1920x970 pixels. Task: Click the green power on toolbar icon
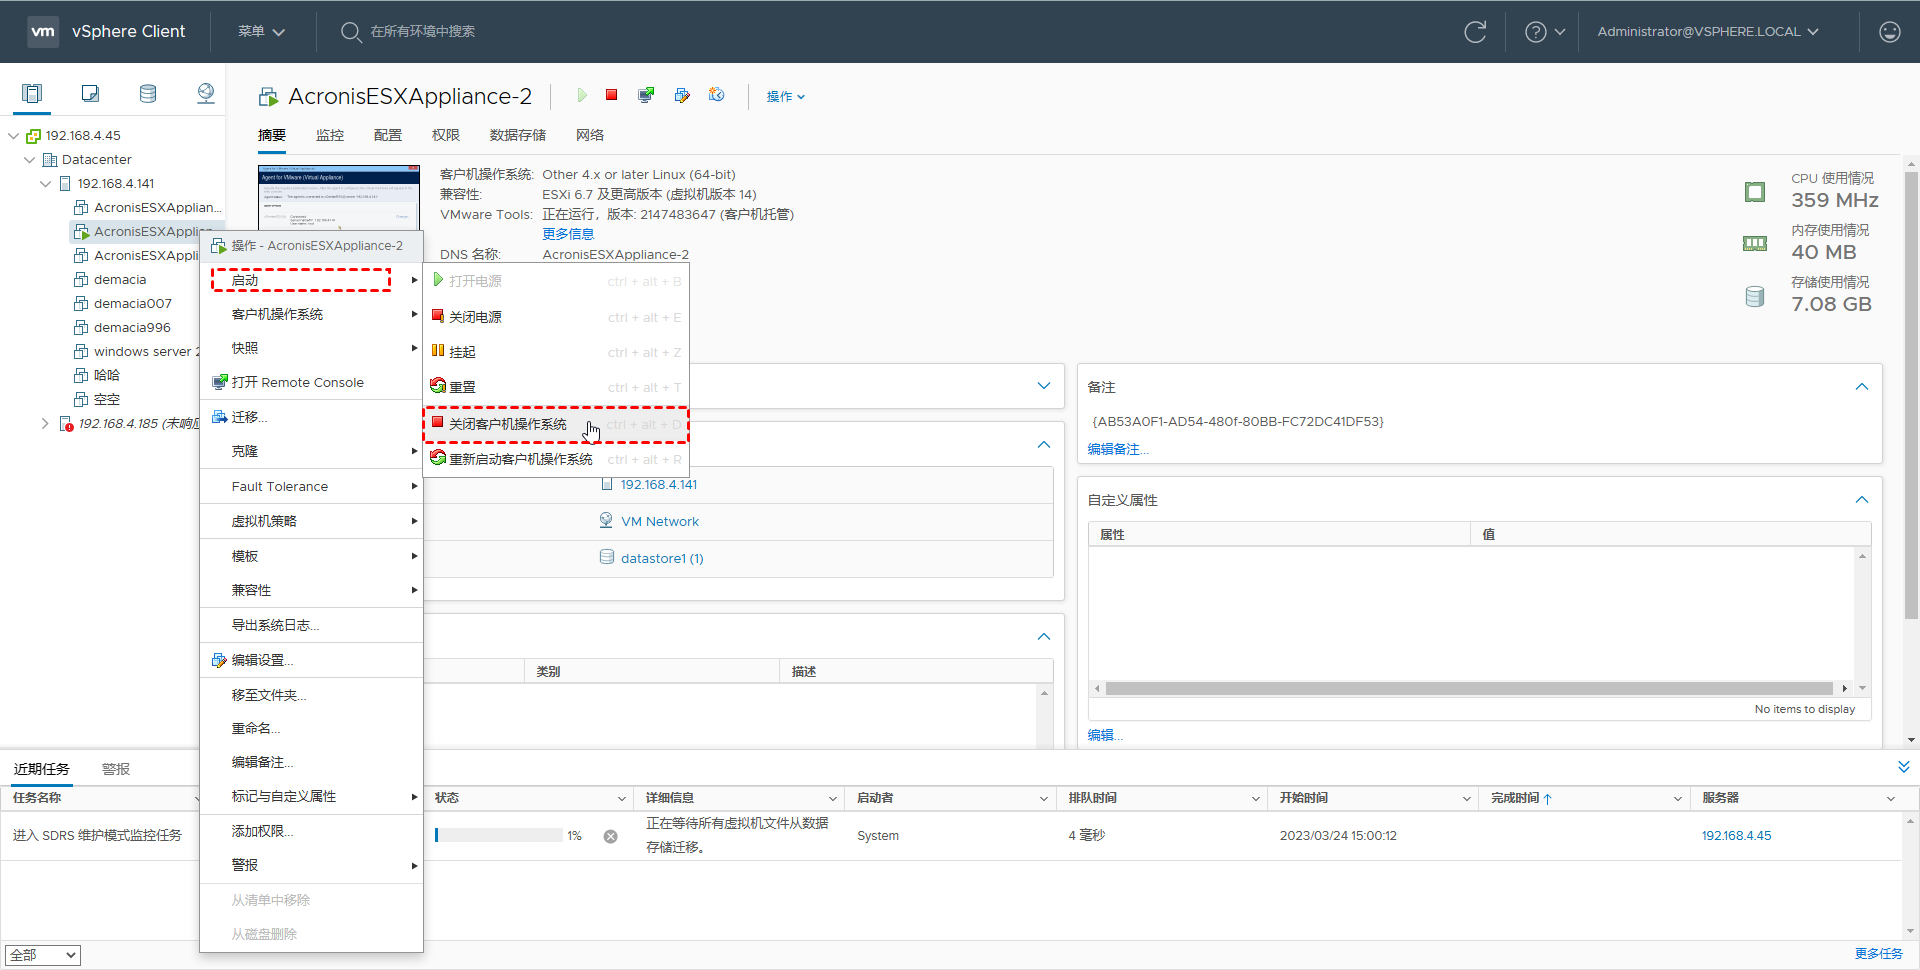(582, 95)
